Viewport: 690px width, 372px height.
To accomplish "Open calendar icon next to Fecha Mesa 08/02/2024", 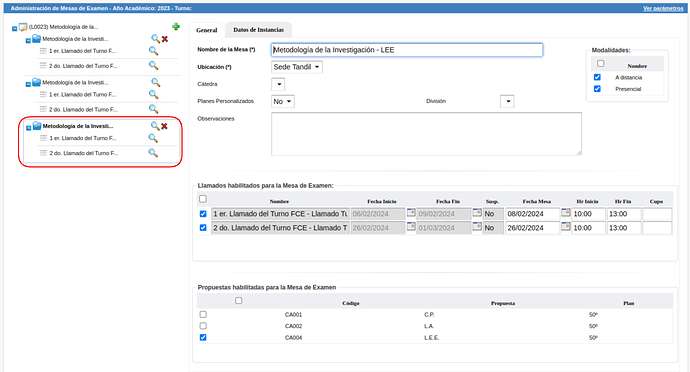I will (x=565, y=213).
